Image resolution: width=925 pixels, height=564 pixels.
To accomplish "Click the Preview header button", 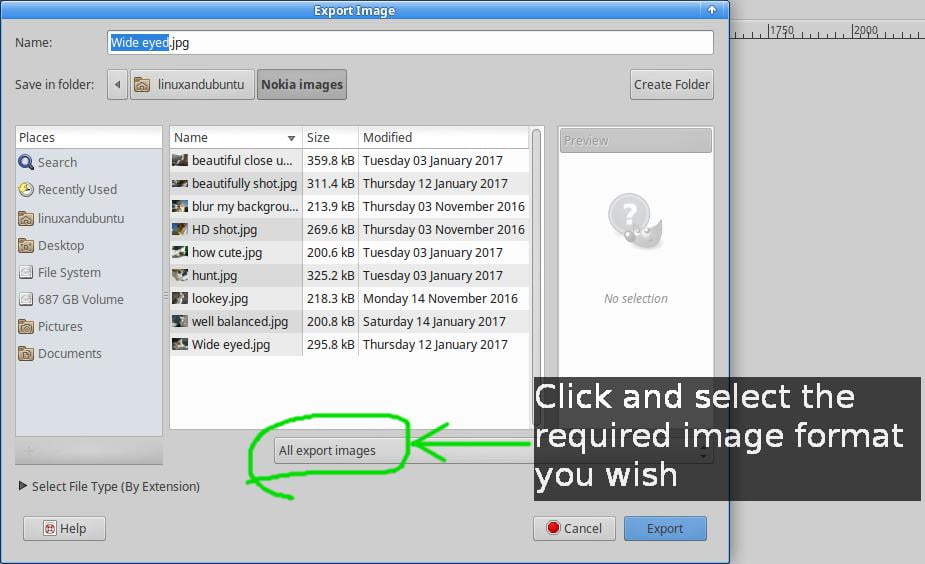I will coord(635,140).
